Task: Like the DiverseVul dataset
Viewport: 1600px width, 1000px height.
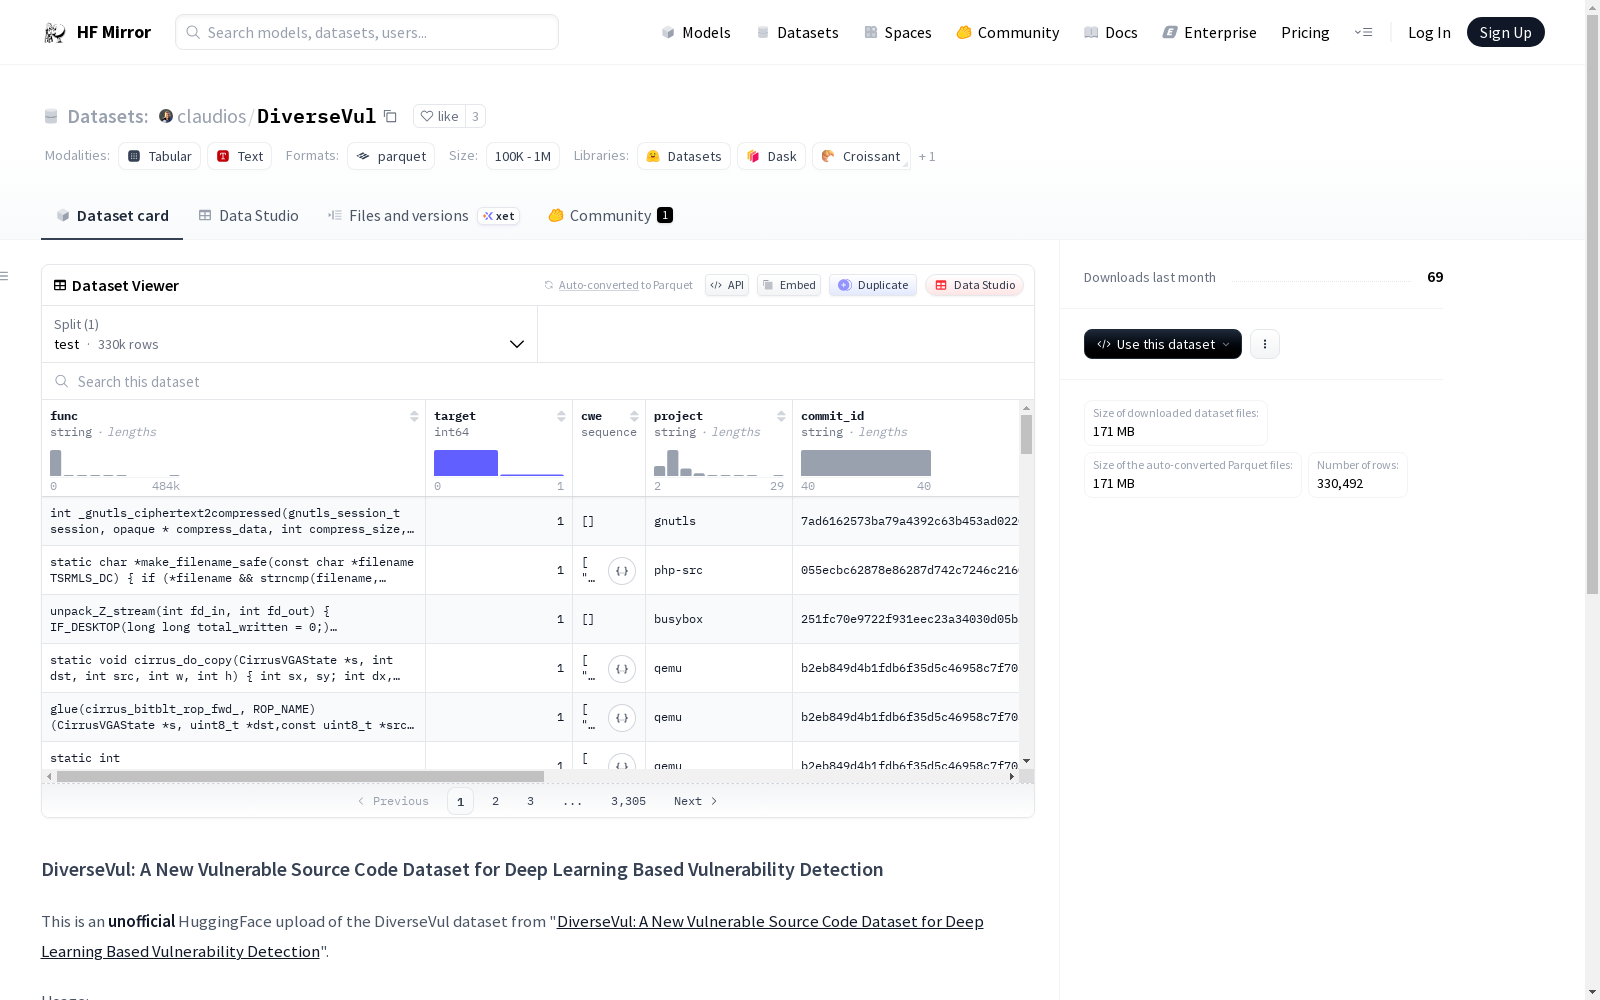Action: click(x=439, y=116)
